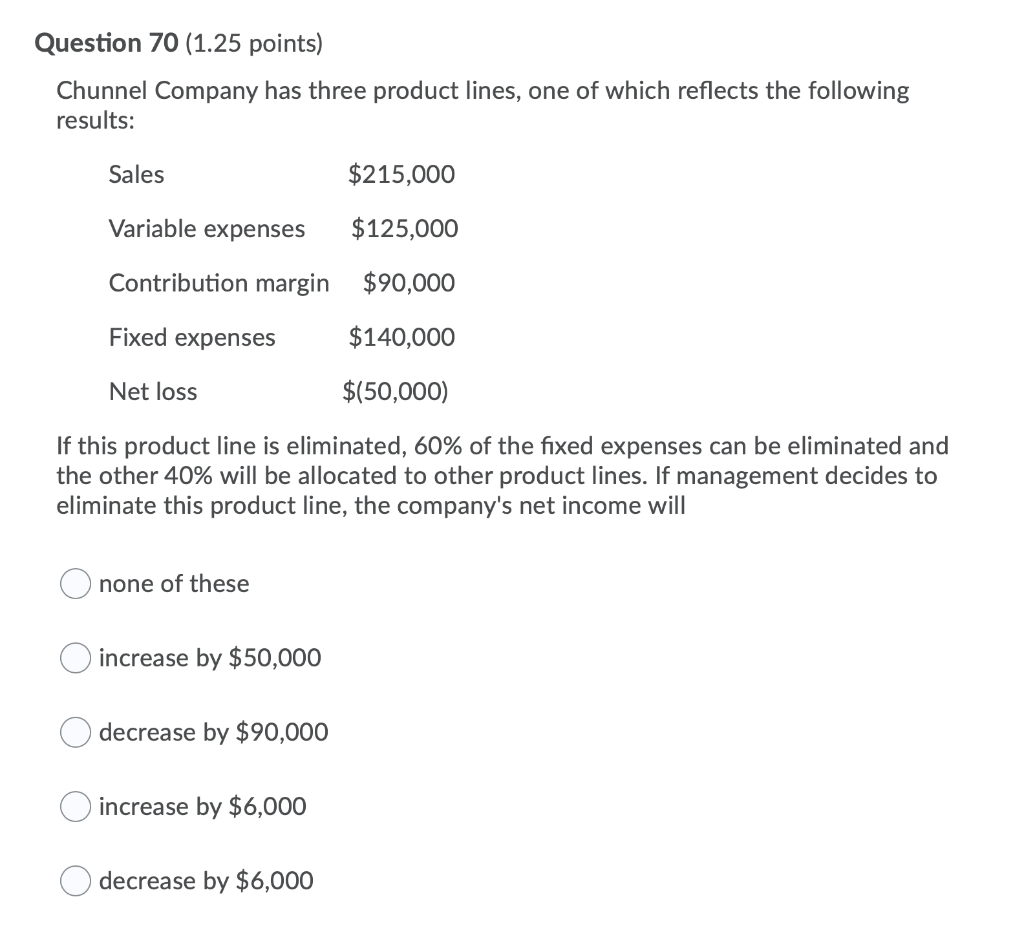Select the "none of these" radio button
Screen dimensions: 1024x941
[75, 583]
